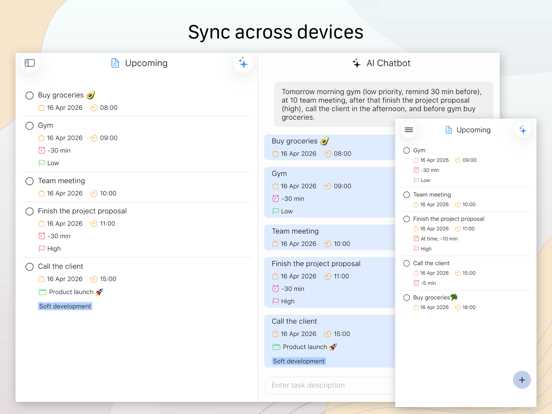The image size is (552, 414).
Task: Click 09:00 time in Gym chatbot card
Action: point(342,186)
